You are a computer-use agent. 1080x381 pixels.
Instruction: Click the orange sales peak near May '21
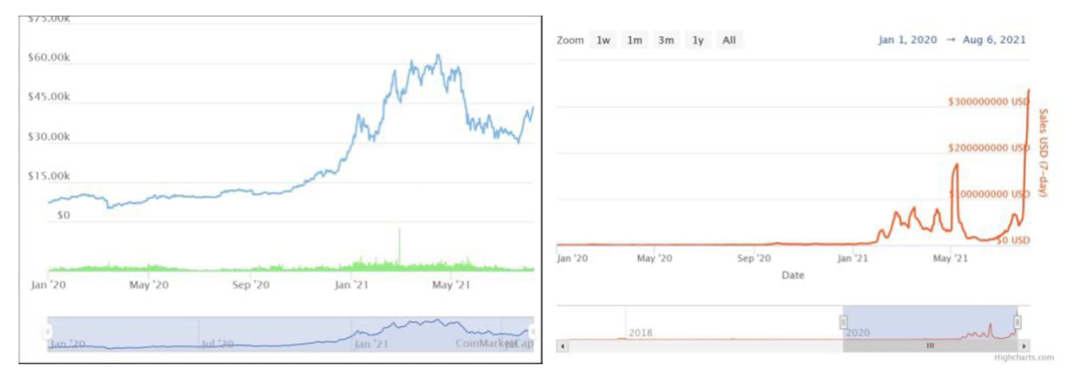[956, 165]
